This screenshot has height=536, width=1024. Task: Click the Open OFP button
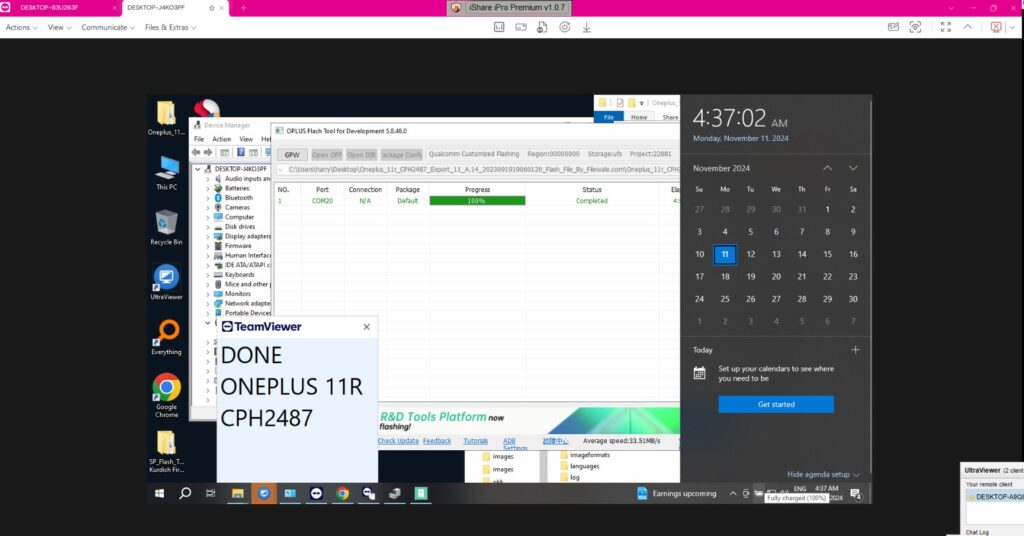pos(327,155)
